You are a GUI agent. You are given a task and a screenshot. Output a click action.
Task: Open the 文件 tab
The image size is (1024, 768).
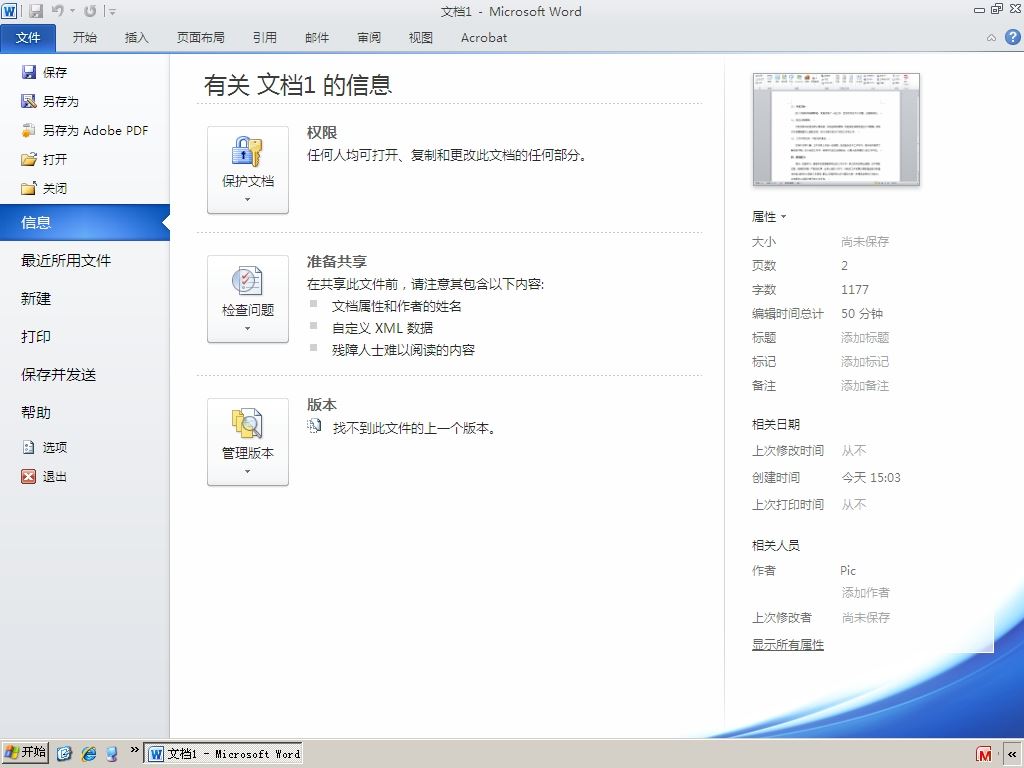pyautogui.click(x=28, y=38)
